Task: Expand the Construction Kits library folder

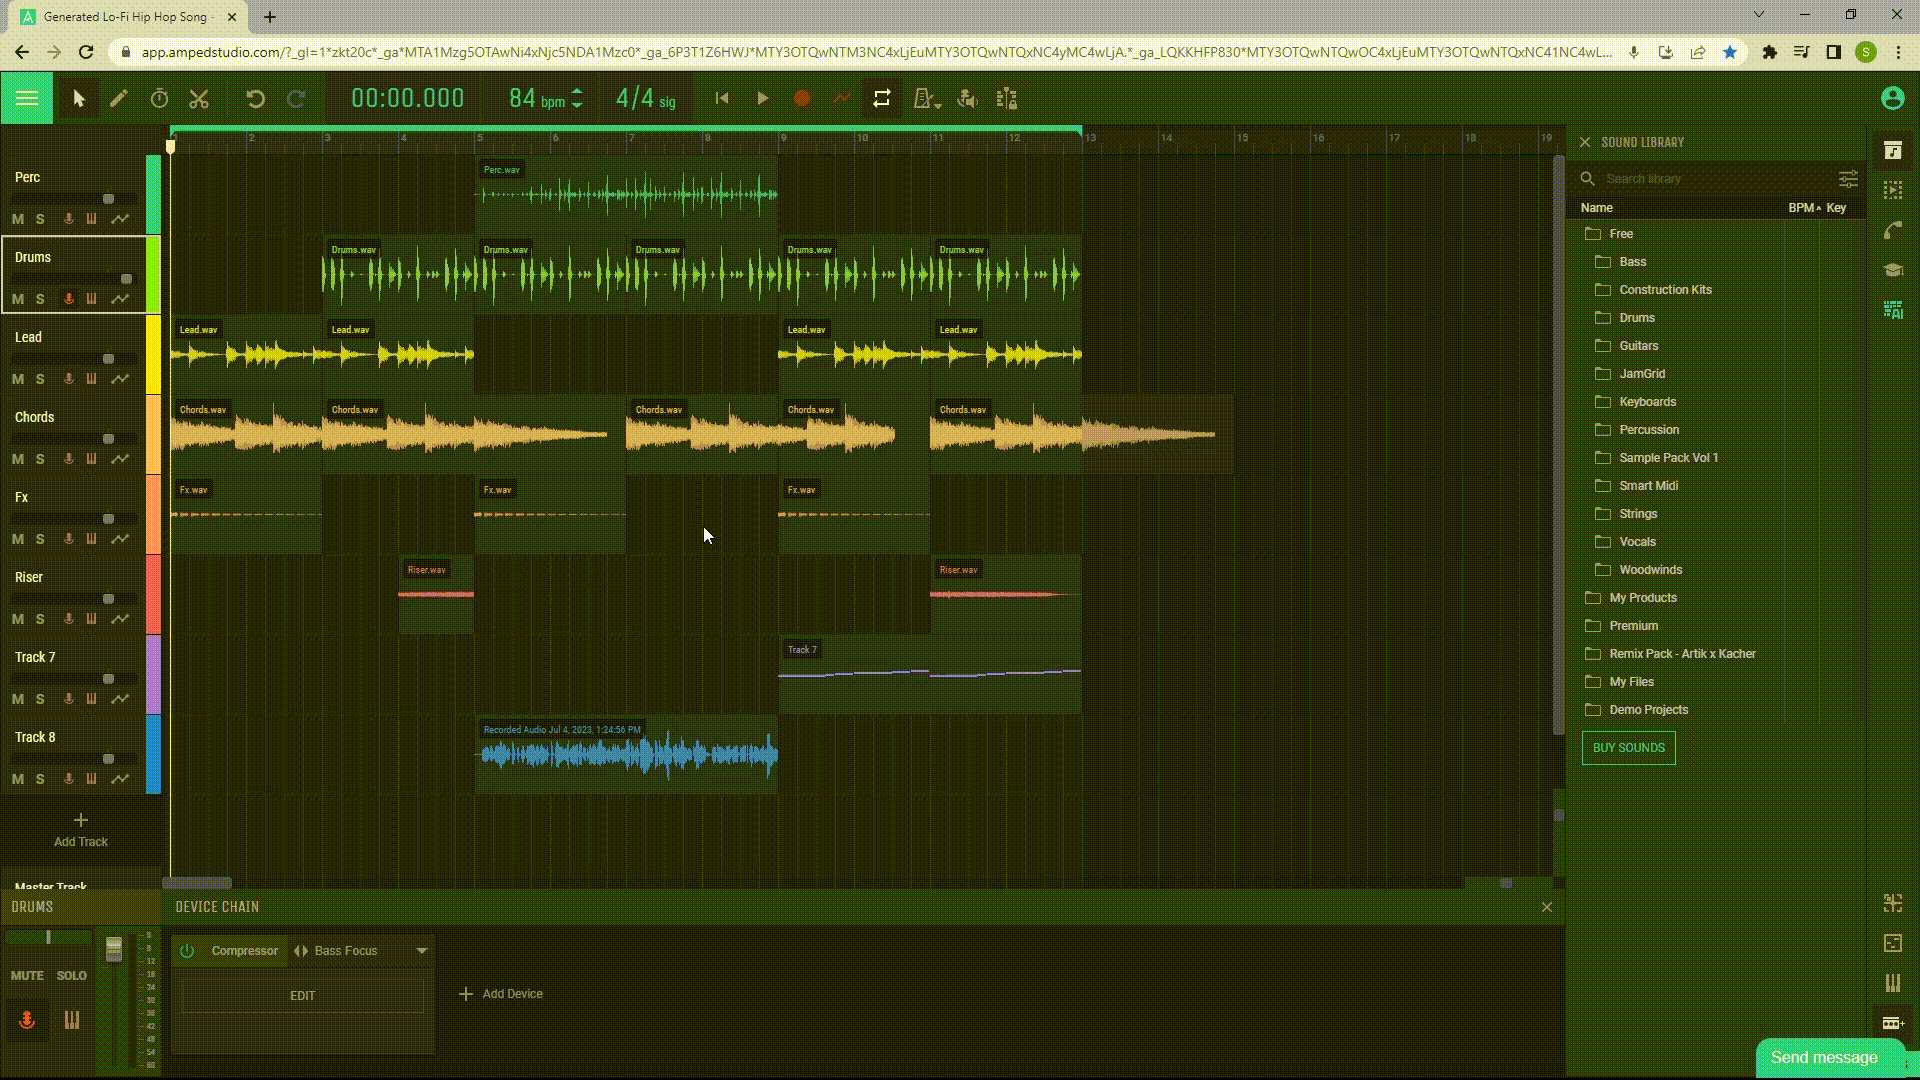Action: pos(1665,289)
